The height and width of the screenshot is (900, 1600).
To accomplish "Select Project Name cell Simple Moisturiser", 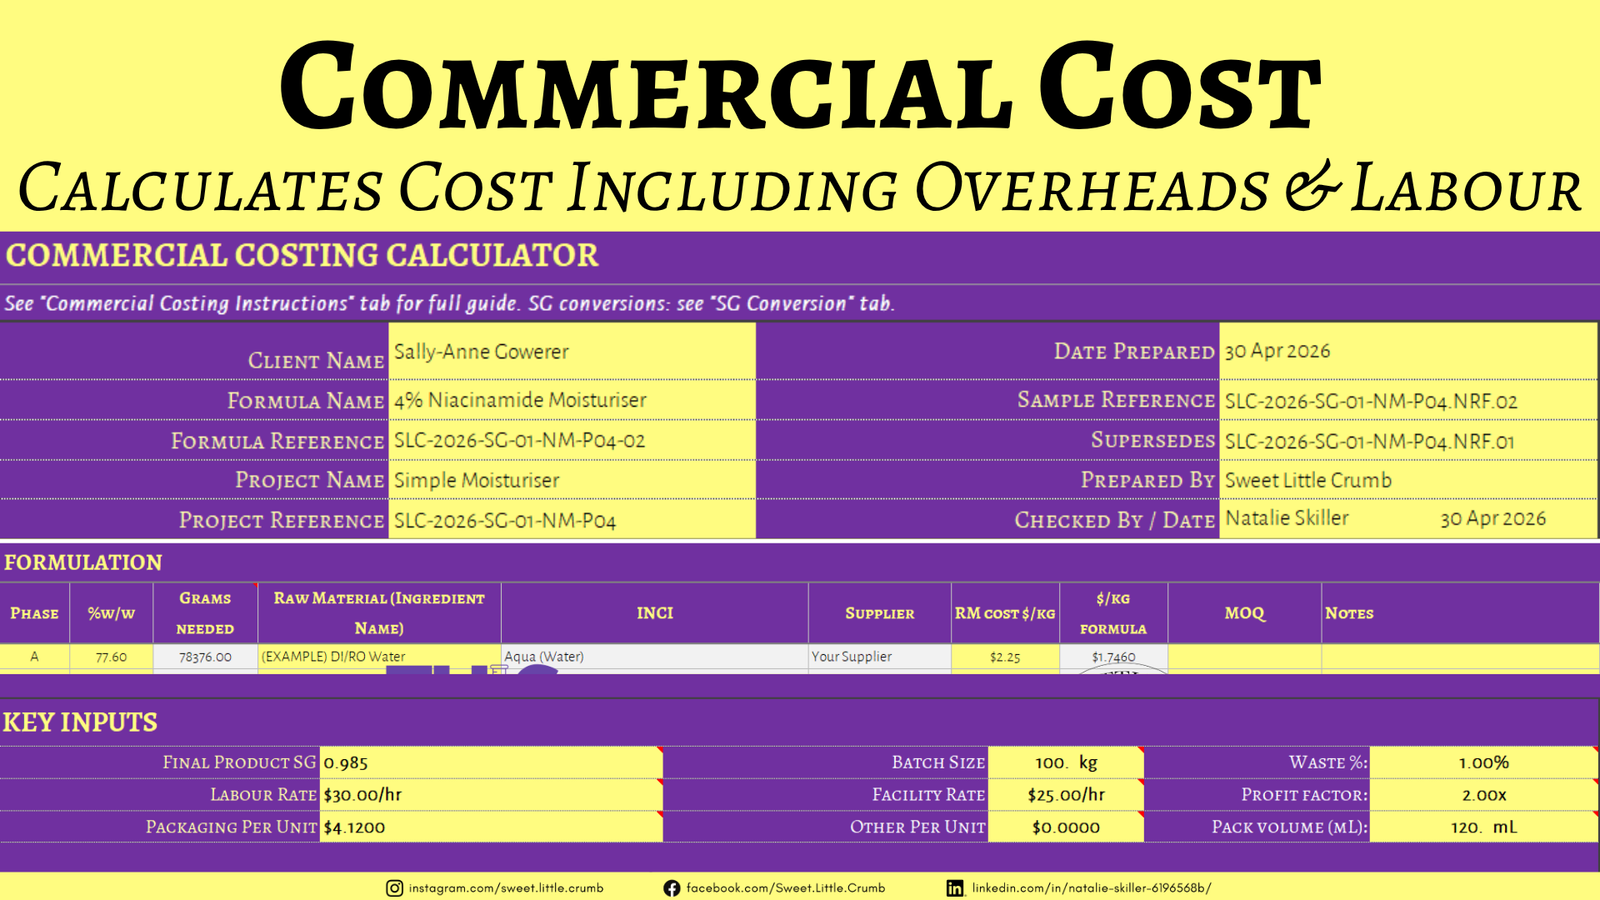I will pyautogui.click(x=572, y=480).
